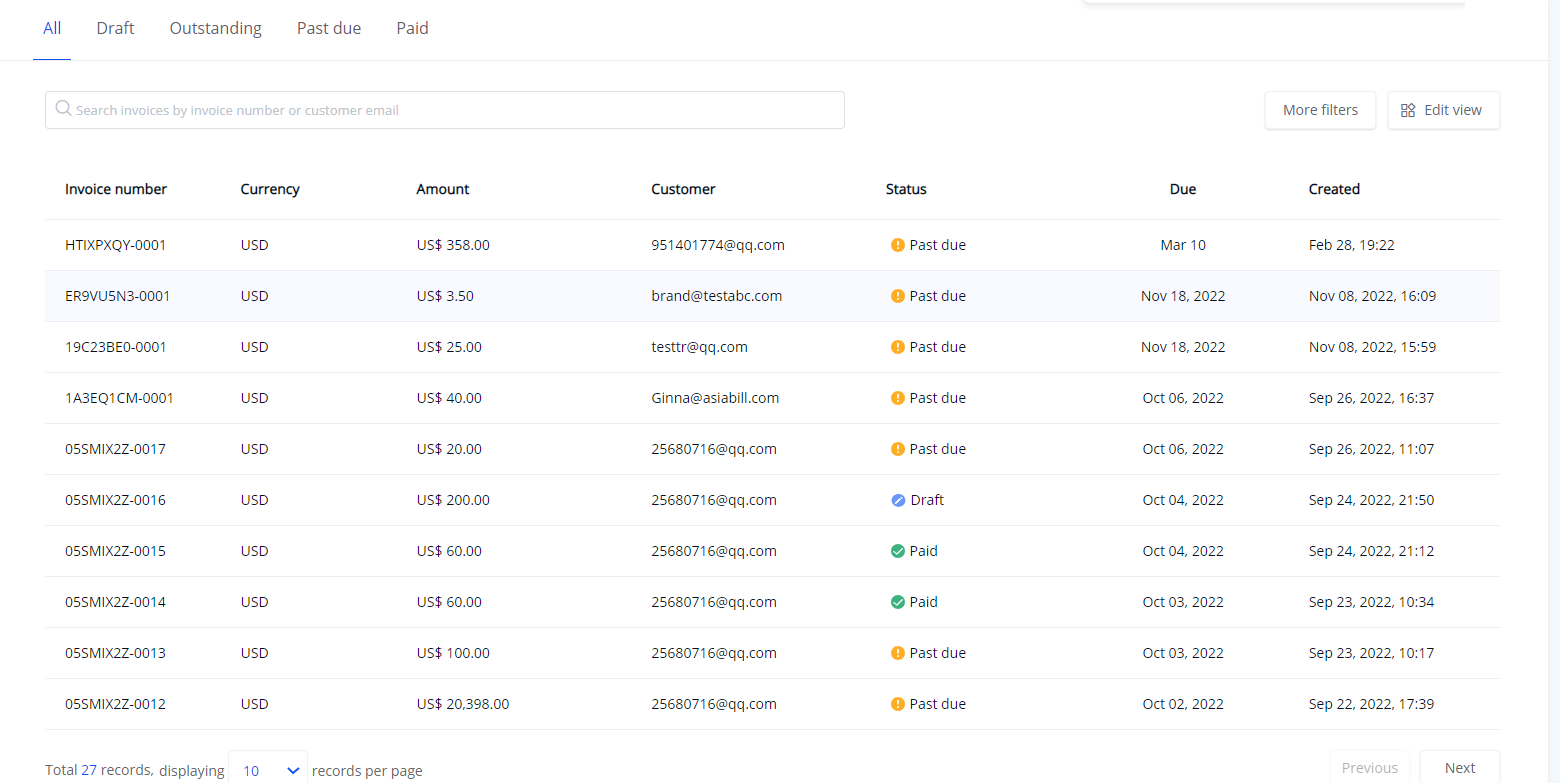Click the Draft status icon for 05SMIX2Z-0016

897,500
